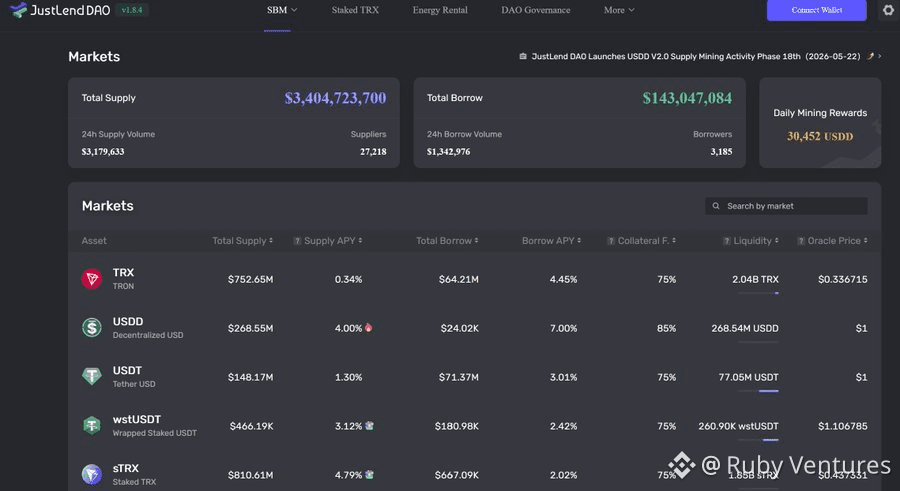The height and width of the screenshot is (491, 900).
Task: Sort by Collateral F. column
Action: coord(647,241)
